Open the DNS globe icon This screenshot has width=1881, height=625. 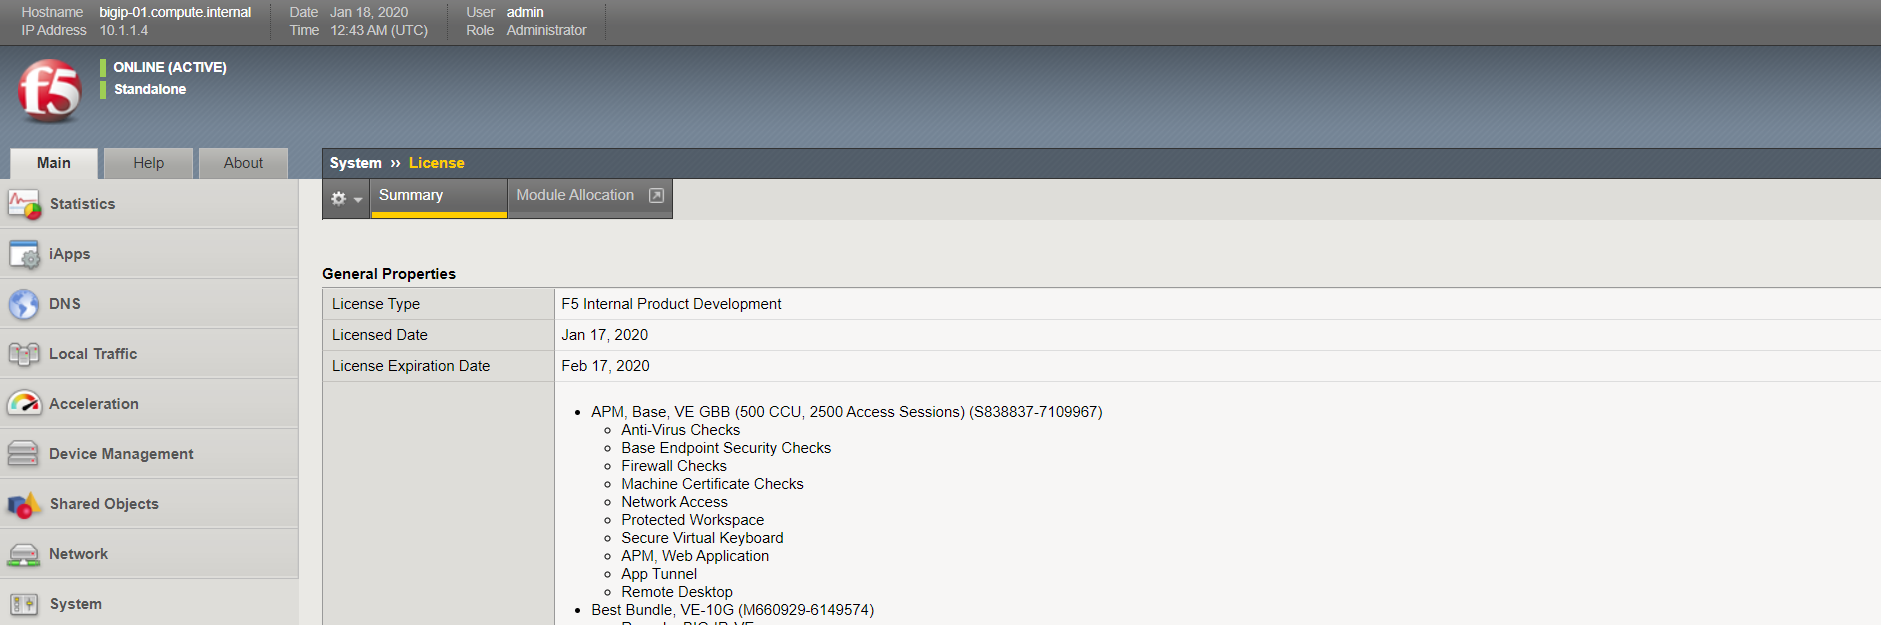[24, 304]
